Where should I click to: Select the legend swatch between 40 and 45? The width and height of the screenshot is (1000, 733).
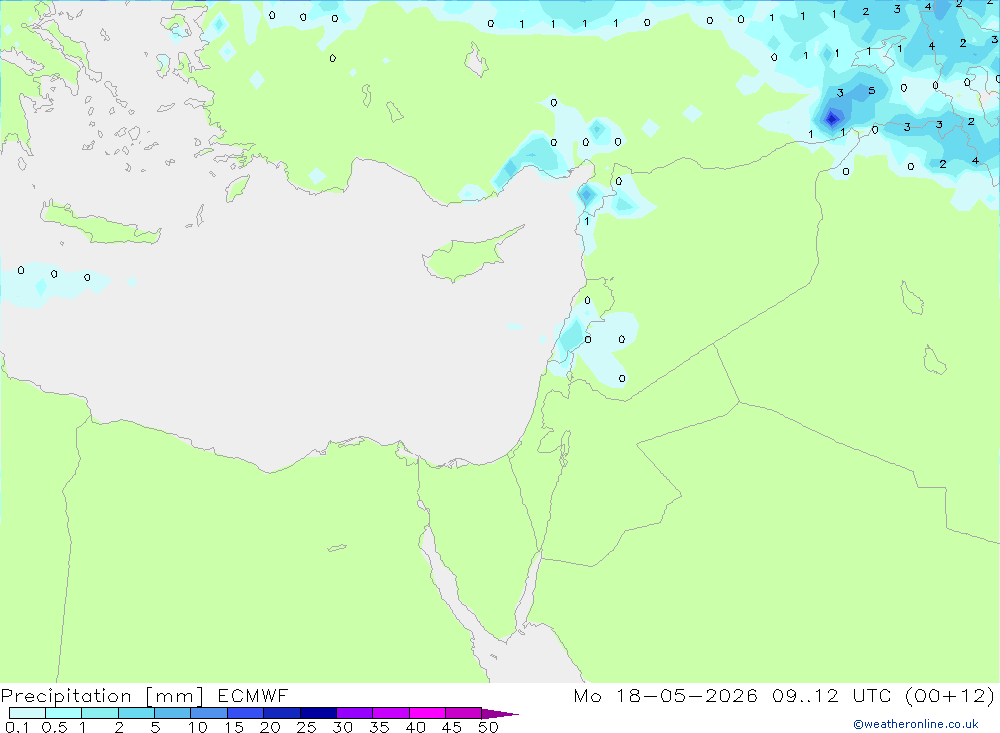(427, 713)
